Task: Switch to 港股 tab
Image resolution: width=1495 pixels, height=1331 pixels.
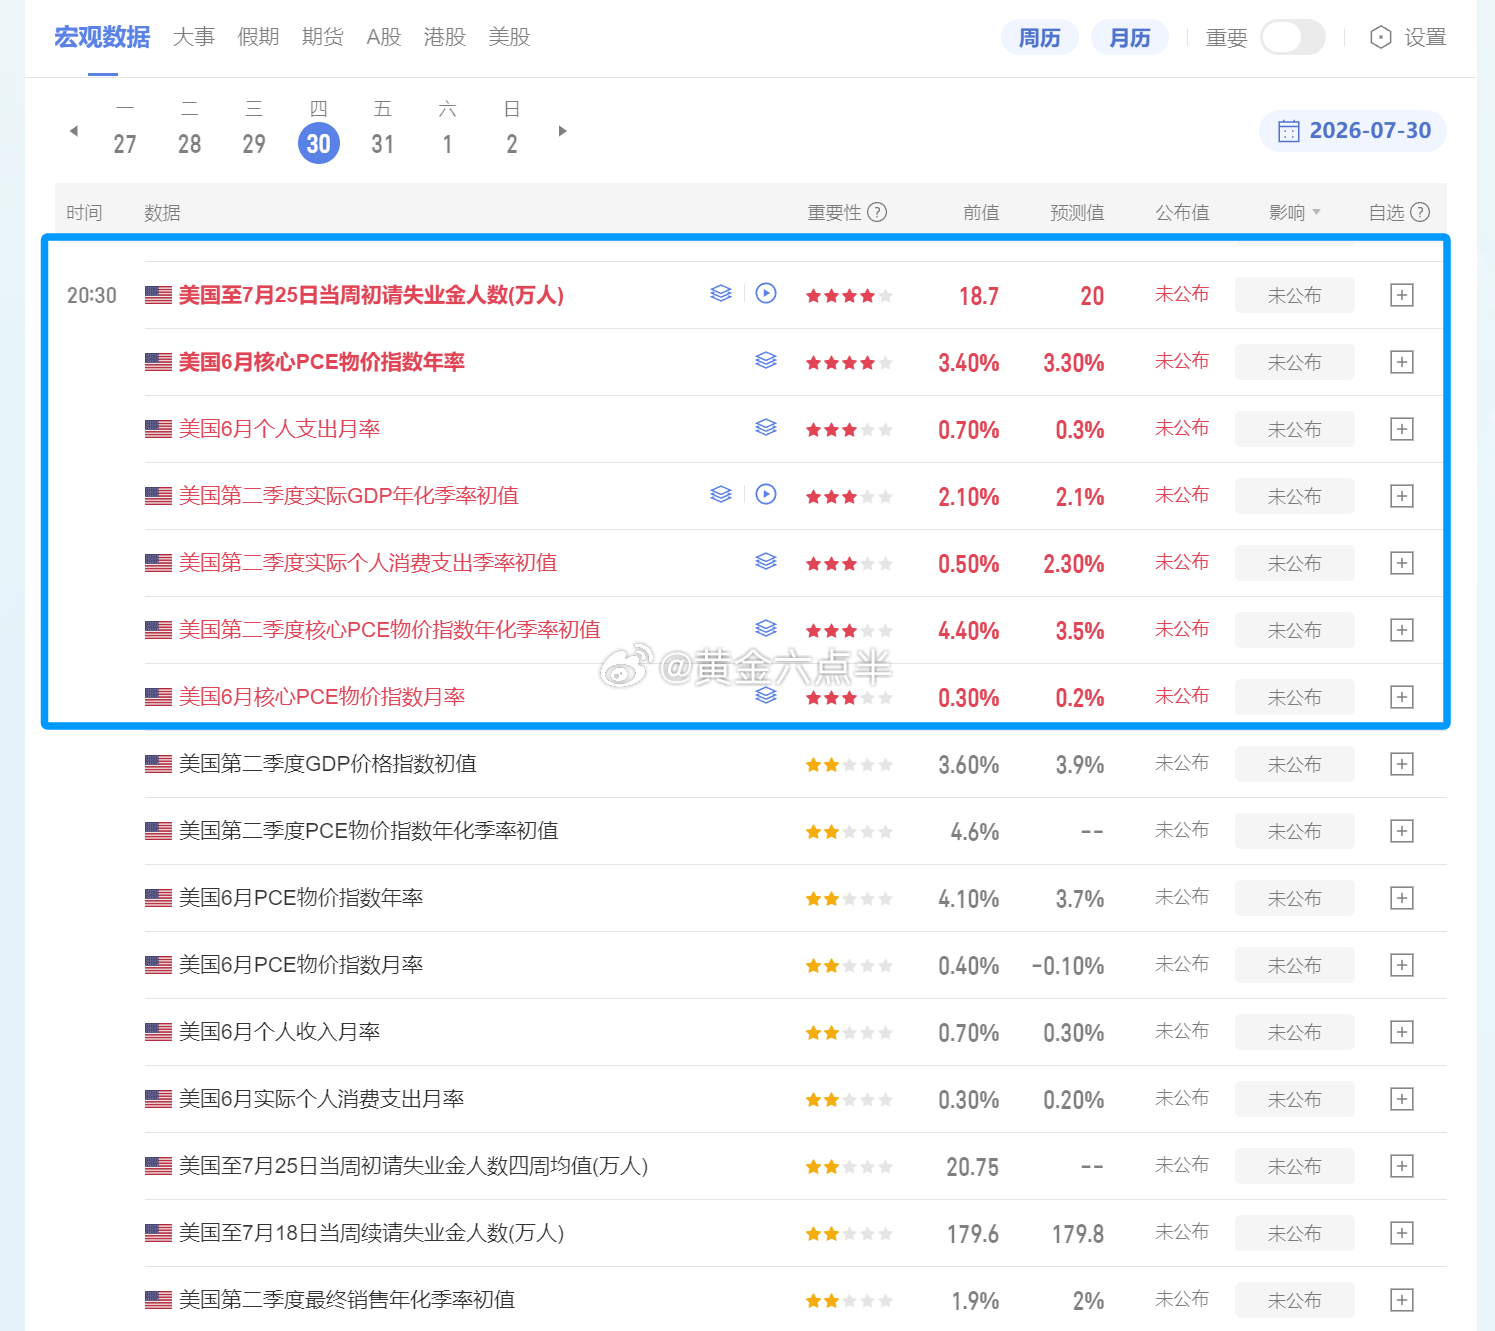Action: coord(445,37)
